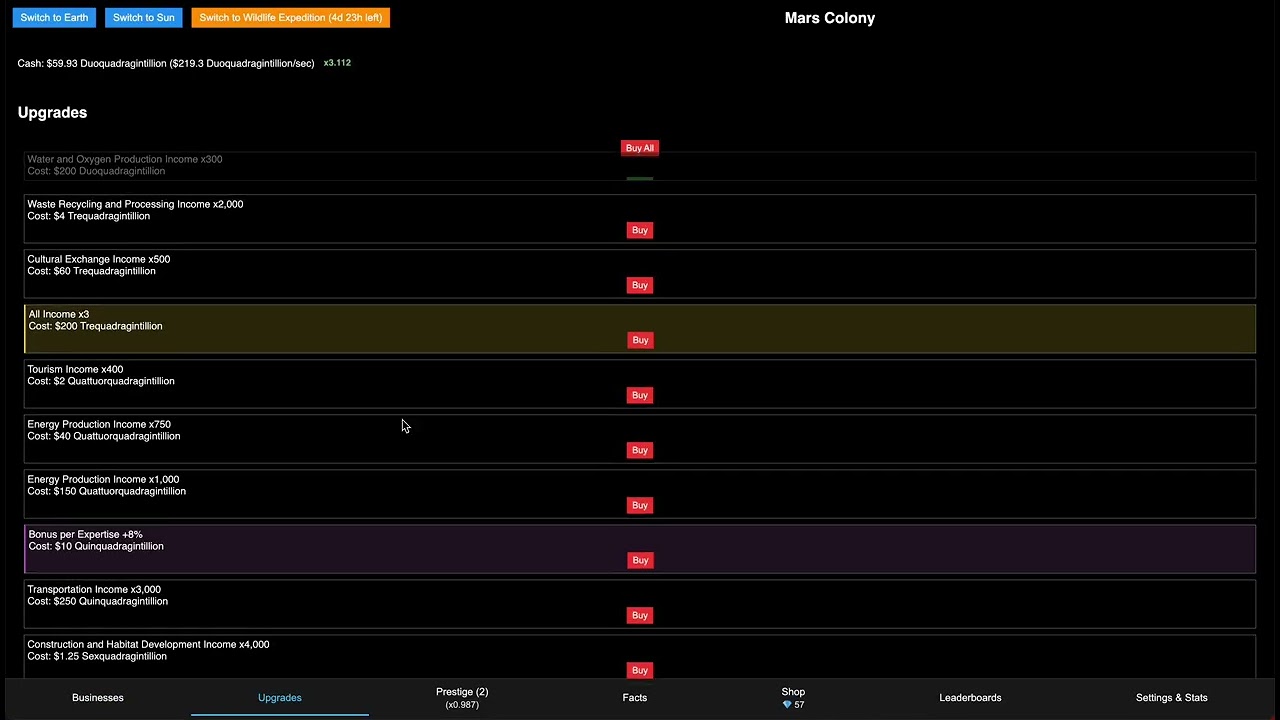
Task: Buy Waste Recycling and Processing x2,000 upgrade
Action: (640, 230)
